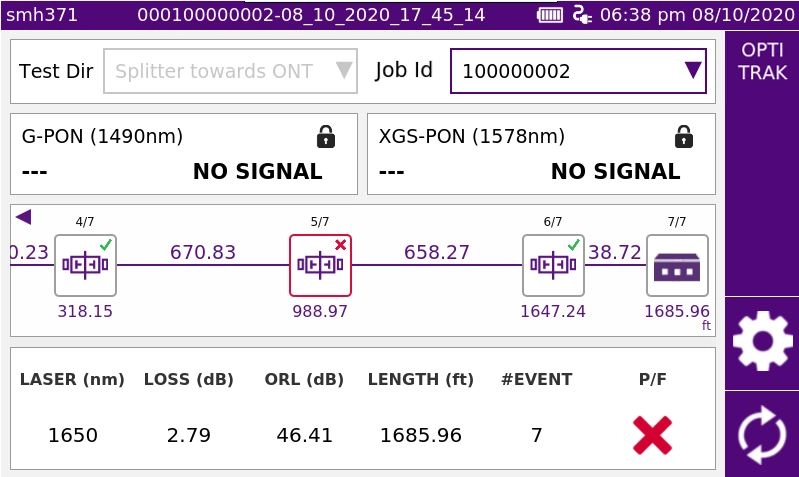Click the OPTI TRAK tab
Screen dimensions: 799x477
pos(762,61)
